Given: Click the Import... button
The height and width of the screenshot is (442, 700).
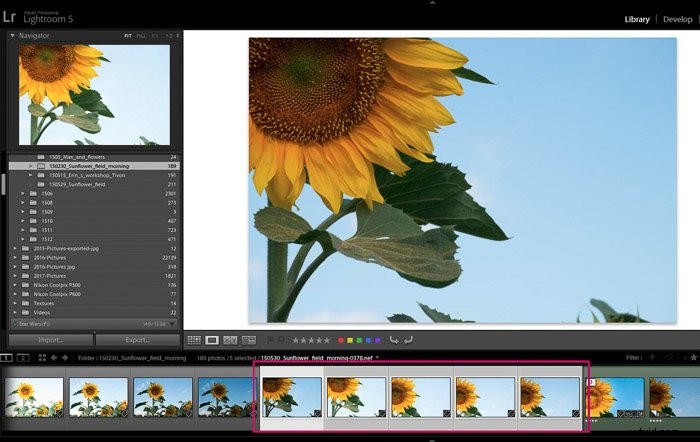Looking at the screenshot, I should click(x=50, y=340).
